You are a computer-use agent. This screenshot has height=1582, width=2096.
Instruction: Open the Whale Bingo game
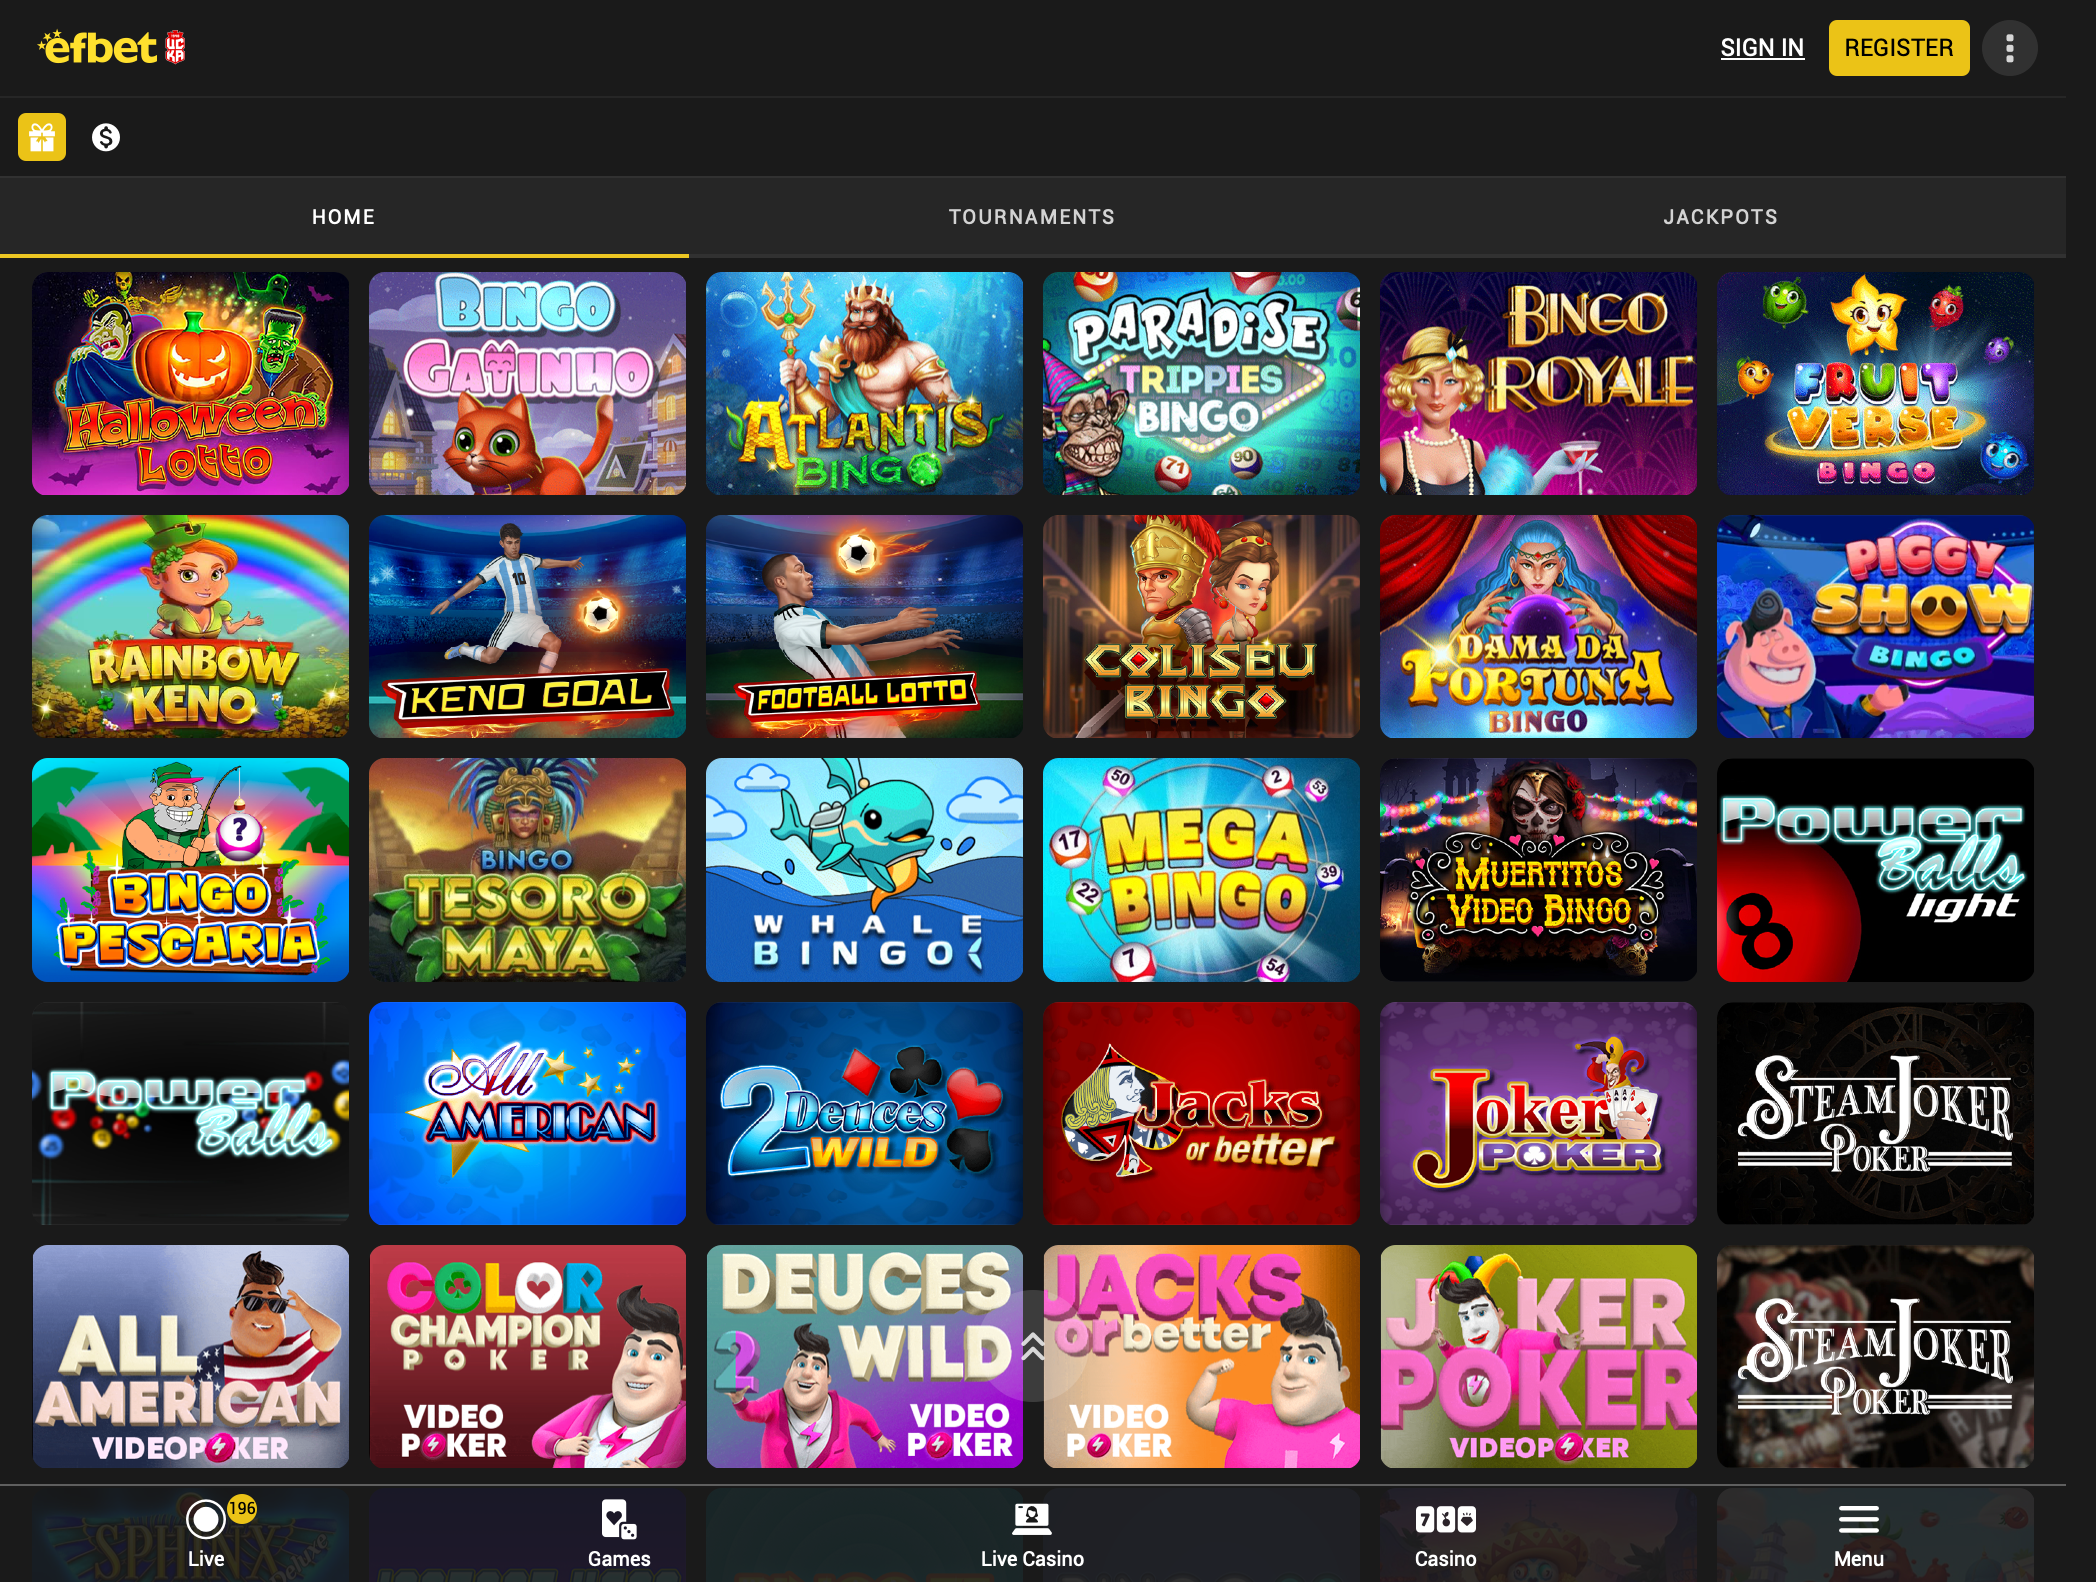(864, 869)
